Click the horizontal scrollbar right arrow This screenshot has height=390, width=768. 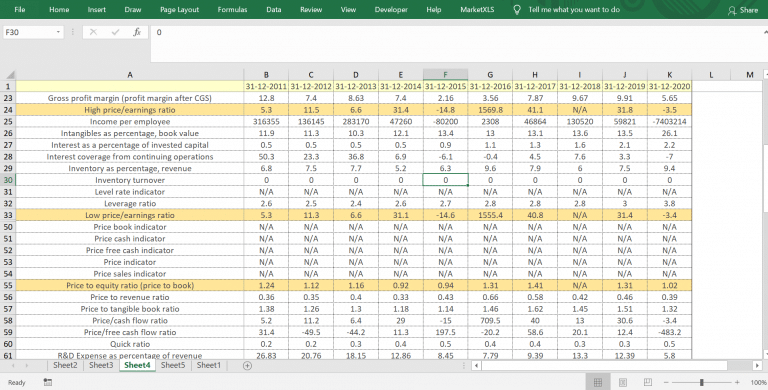(x=757, y=366)
